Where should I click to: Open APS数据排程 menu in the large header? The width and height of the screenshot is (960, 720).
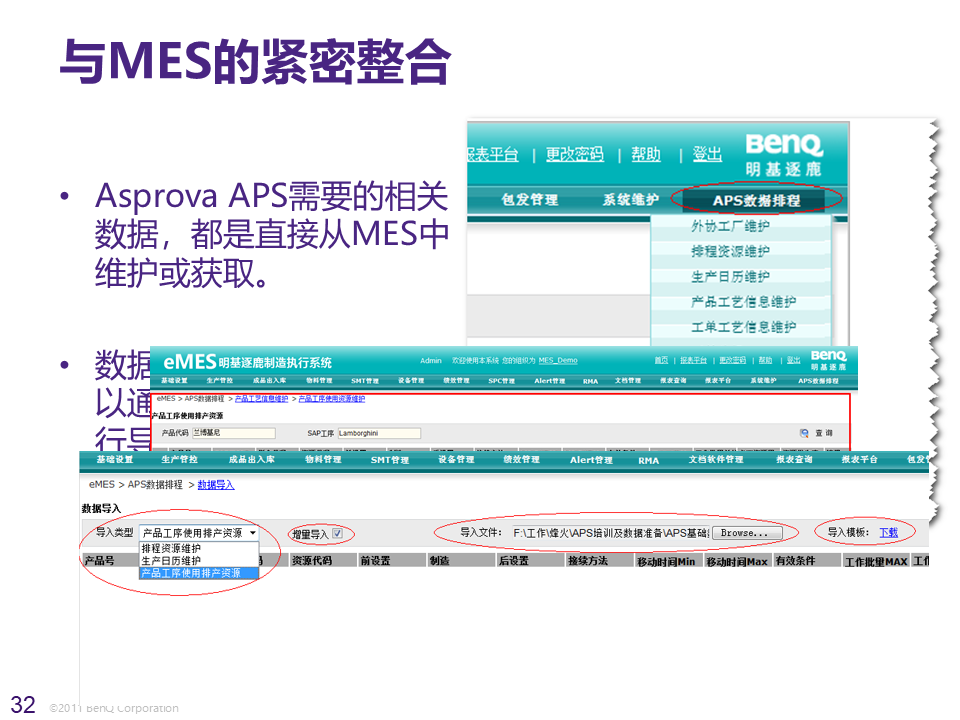(x=756, y=200)
